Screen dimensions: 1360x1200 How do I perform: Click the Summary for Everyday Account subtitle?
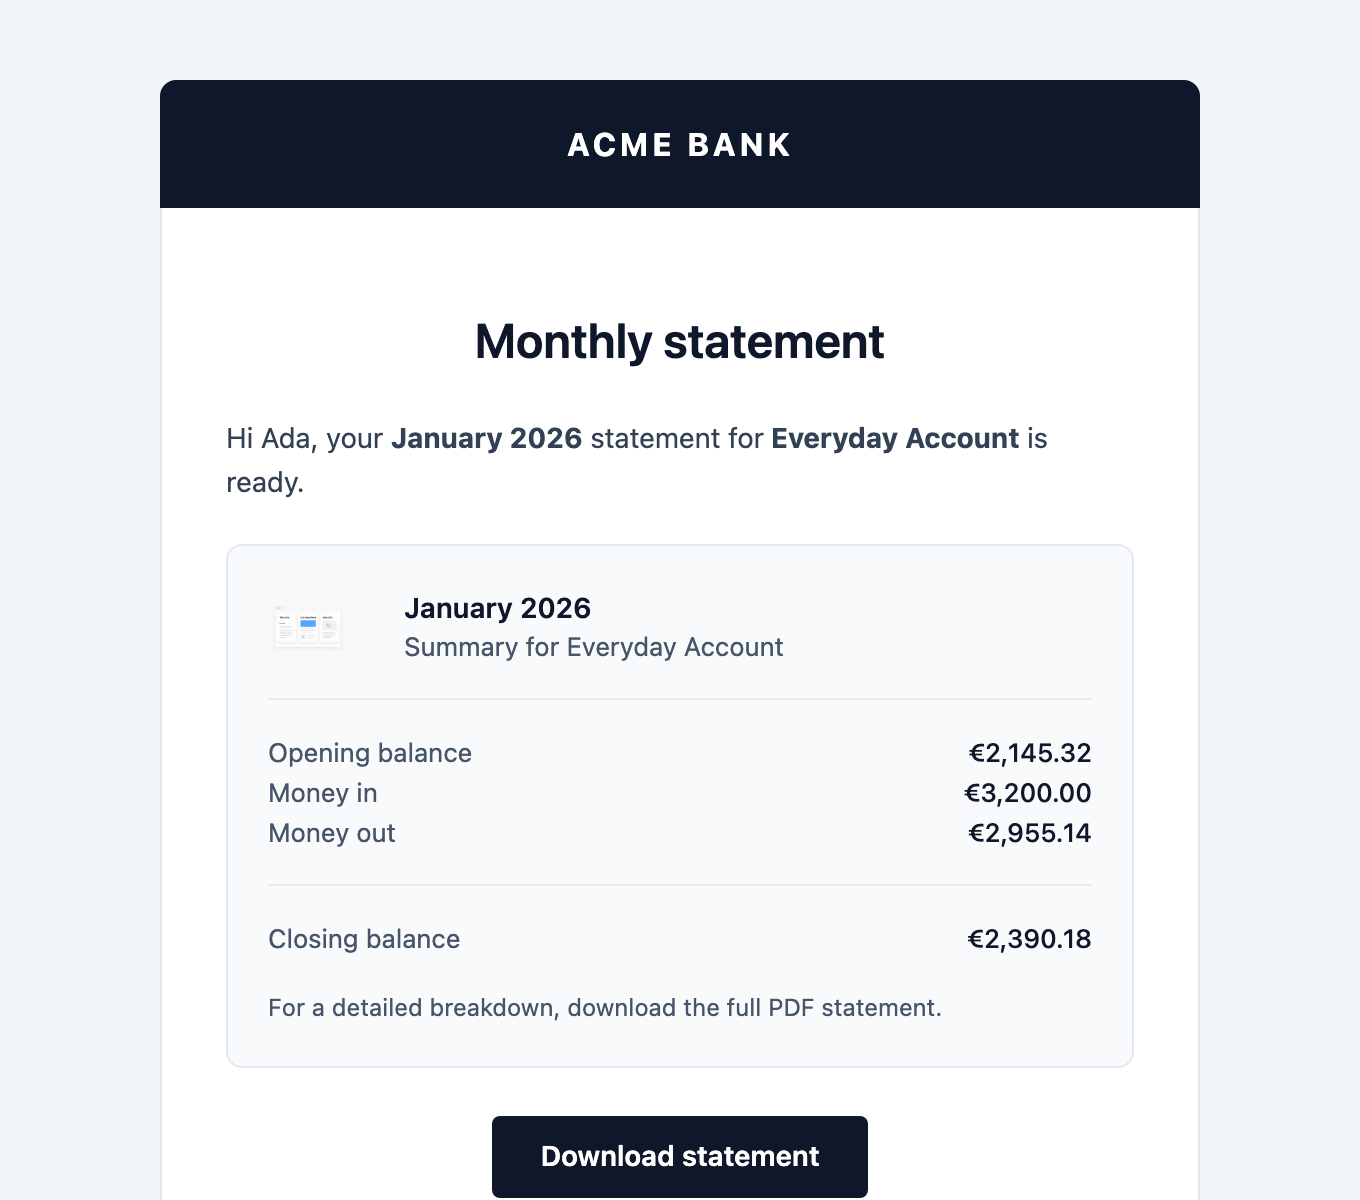[593, 647]
